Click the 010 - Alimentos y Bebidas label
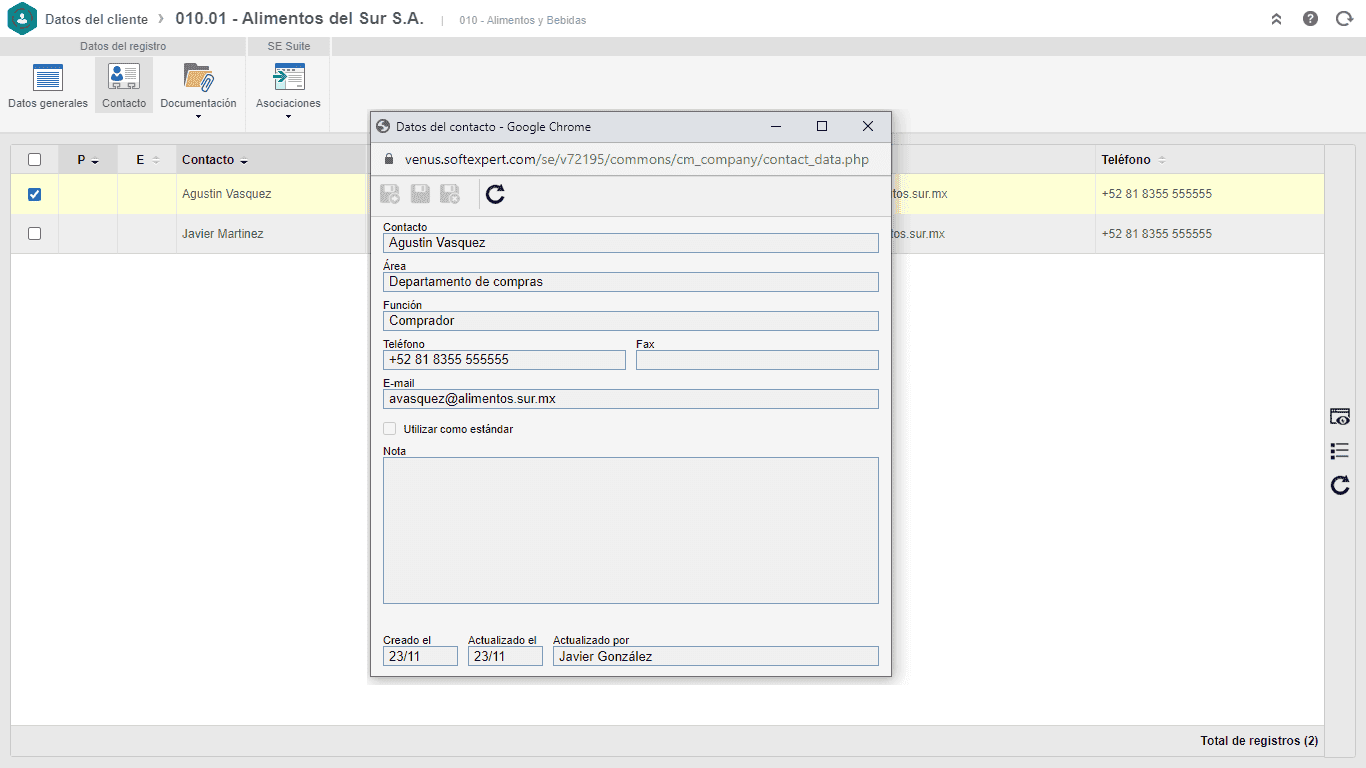The image size is (1366, 768). coord(523,20)
